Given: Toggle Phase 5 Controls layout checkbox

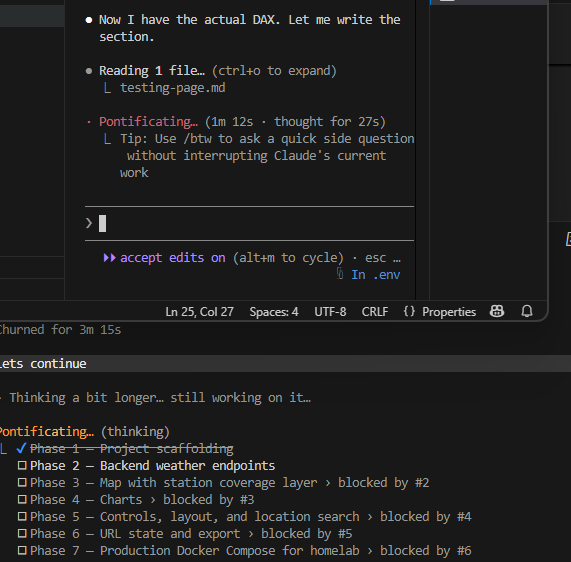Looking at the screenshot, I should click(x=22, y=516).
